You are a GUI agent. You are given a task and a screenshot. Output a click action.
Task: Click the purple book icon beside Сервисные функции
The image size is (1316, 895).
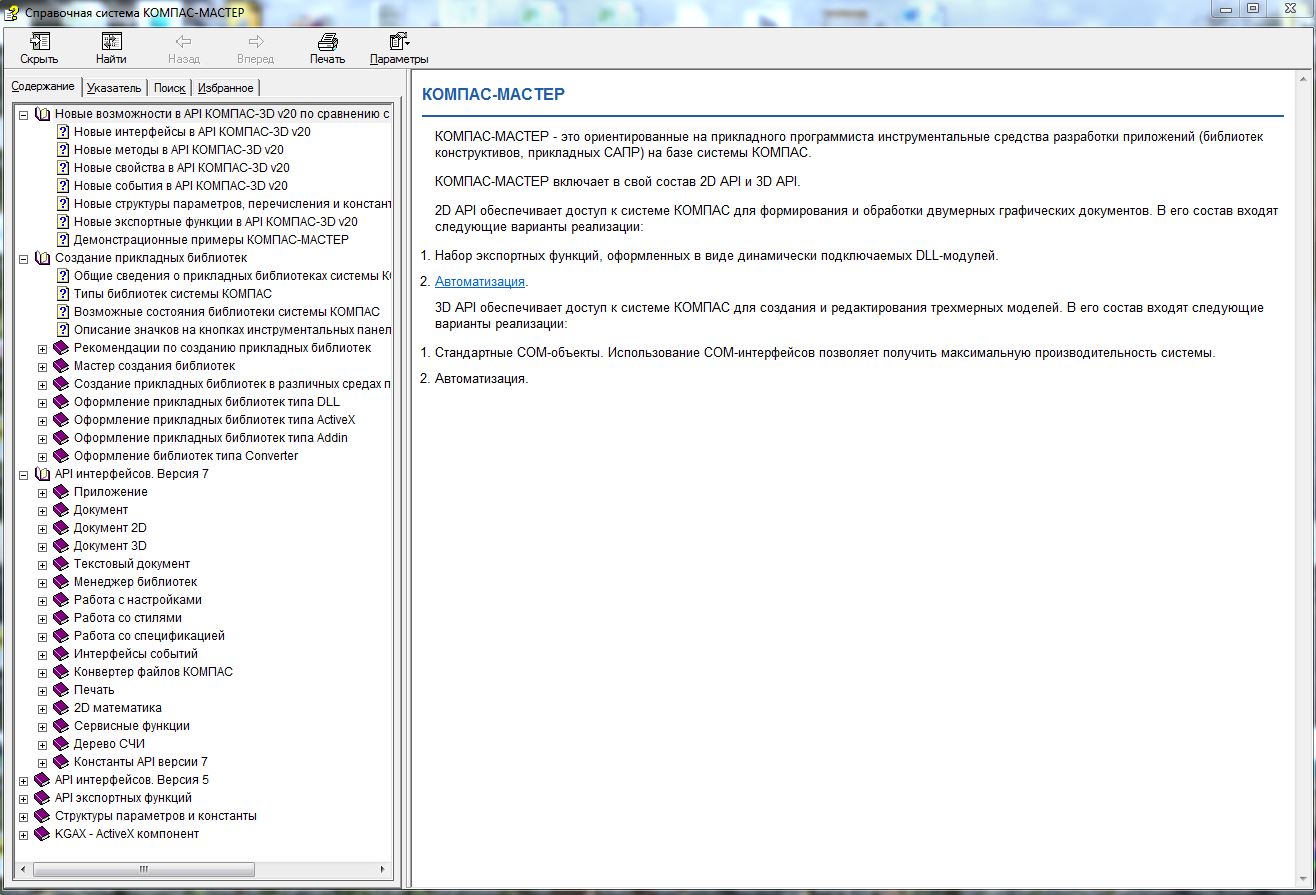pyautogui.click(x=61, y=726)
